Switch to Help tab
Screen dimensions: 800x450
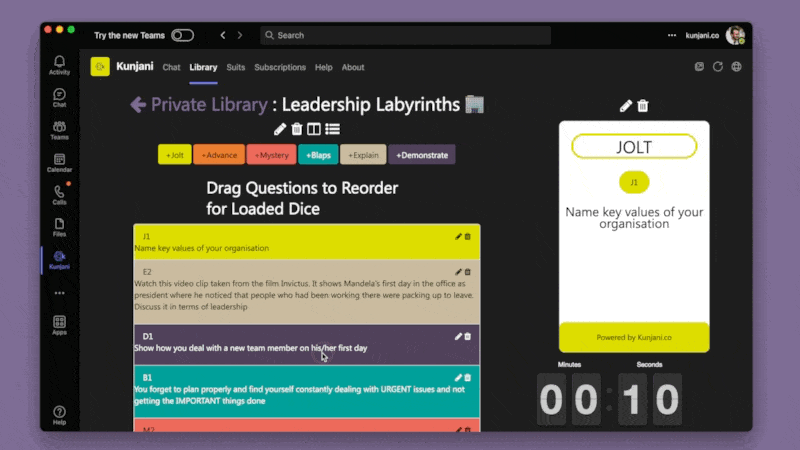[323, 67]
